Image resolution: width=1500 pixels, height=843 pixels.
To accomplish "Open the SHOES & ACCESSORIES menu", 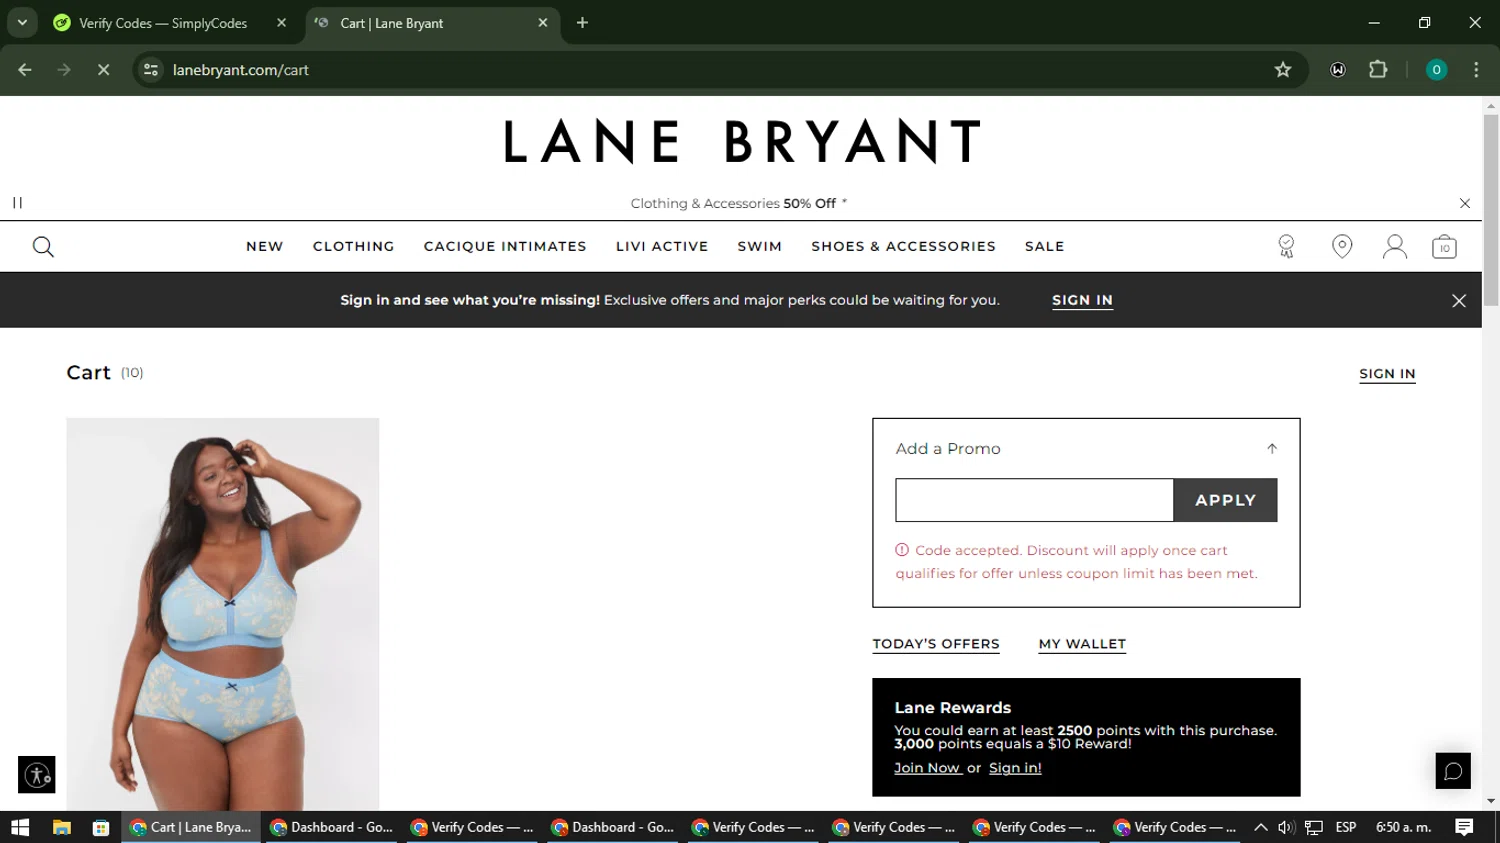I will (903, 246).
